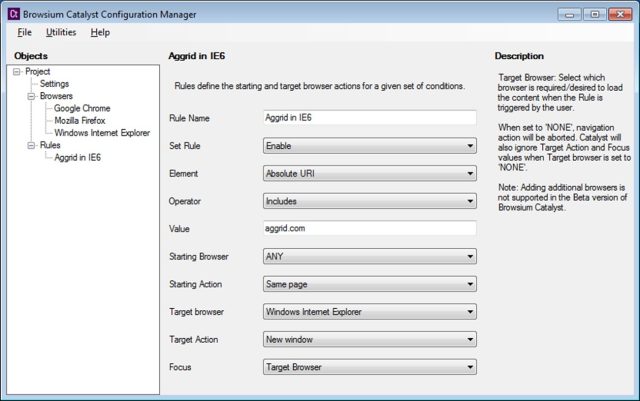
Task: Select the Rules tree node
Action: coord(50,145)
